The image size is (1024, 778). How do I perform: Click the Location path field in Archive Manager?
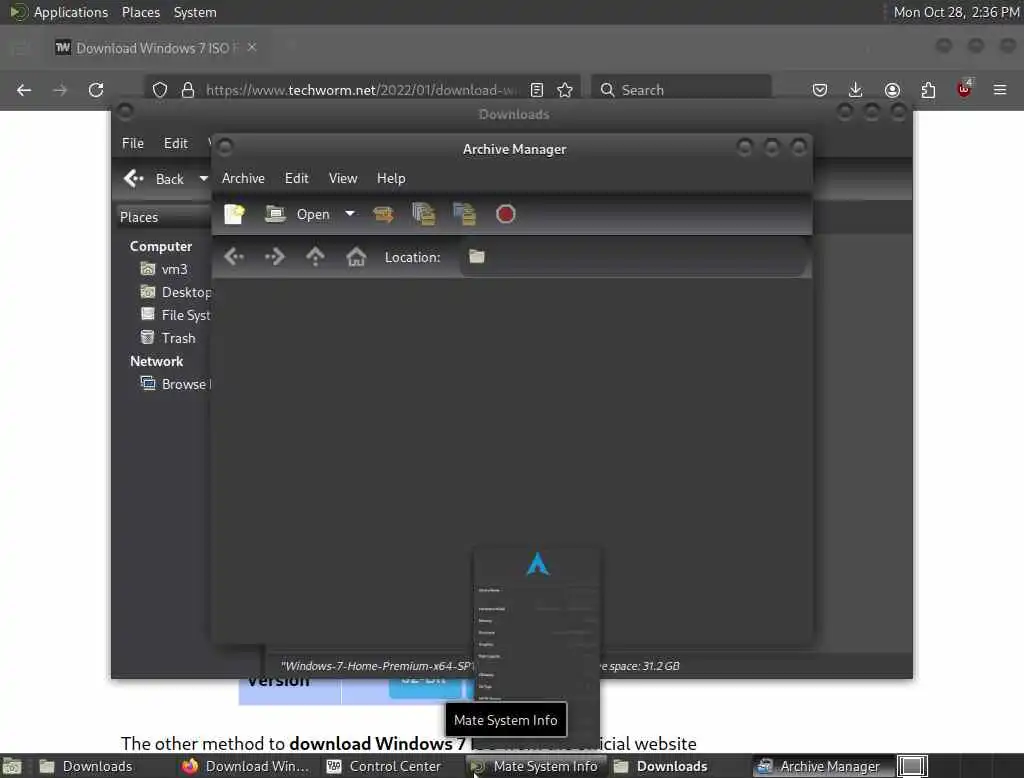(634, 257)
